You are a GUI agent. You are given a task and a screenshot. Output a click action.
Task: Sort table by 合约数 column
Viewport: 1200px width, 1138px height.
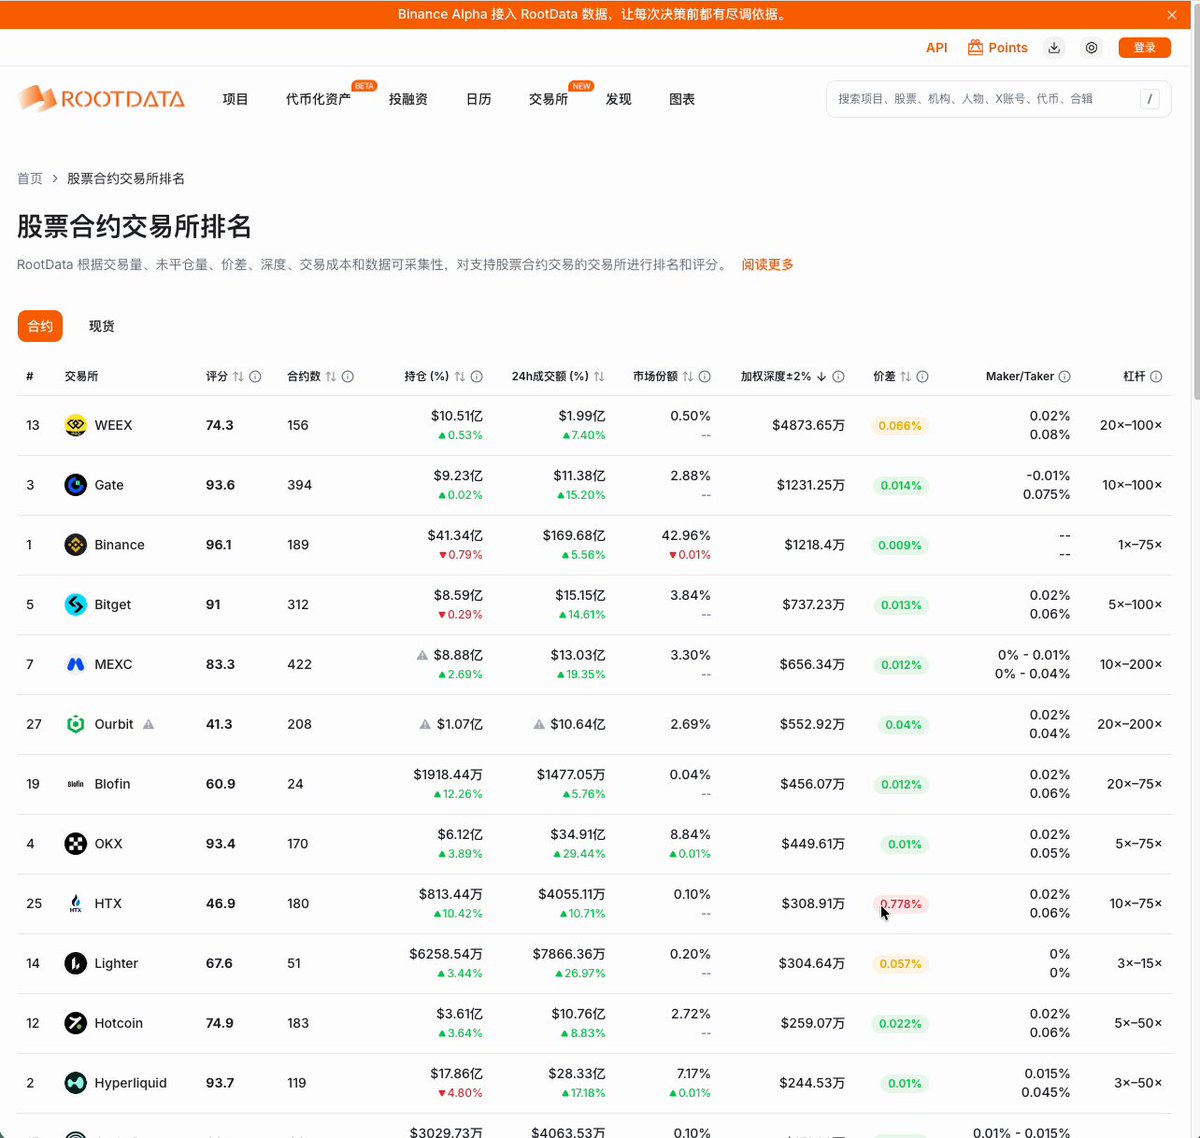tap(330, 377)
